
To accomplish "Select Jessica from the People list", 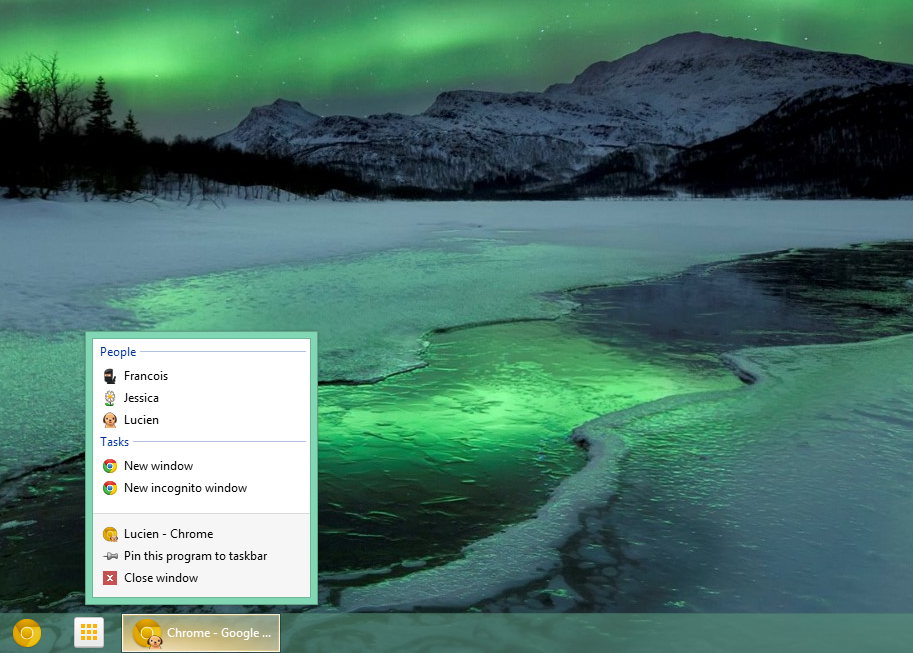I will pos(141,398).
